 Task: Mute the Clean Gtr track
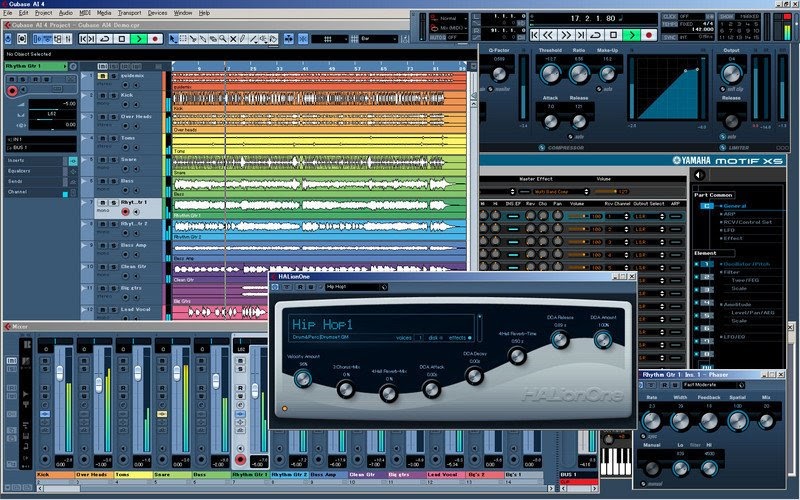(103, 267)
